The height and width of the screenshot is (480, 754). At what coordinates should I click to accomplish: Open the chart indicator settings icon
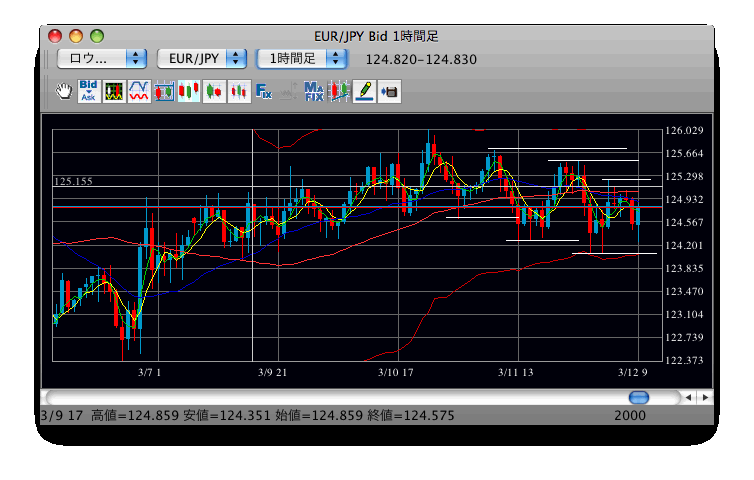coord(114,91)
